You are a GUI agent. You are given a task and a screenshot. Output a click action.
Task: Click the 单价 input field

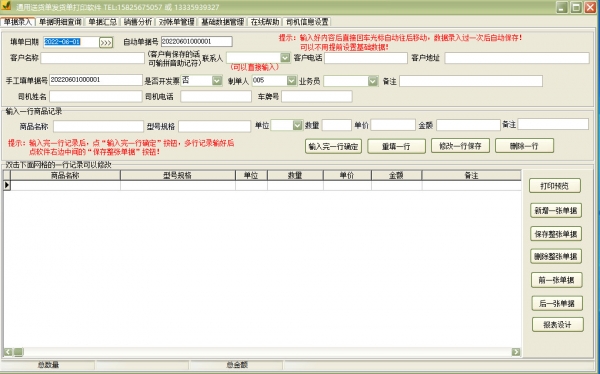tap(393, 125)
